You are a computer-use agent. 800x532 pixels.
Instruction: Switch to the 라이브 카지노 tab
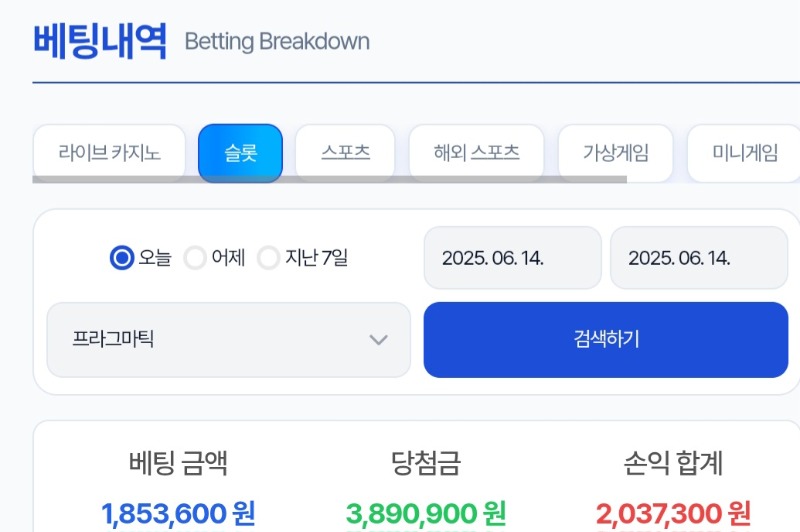coord(109,153)
